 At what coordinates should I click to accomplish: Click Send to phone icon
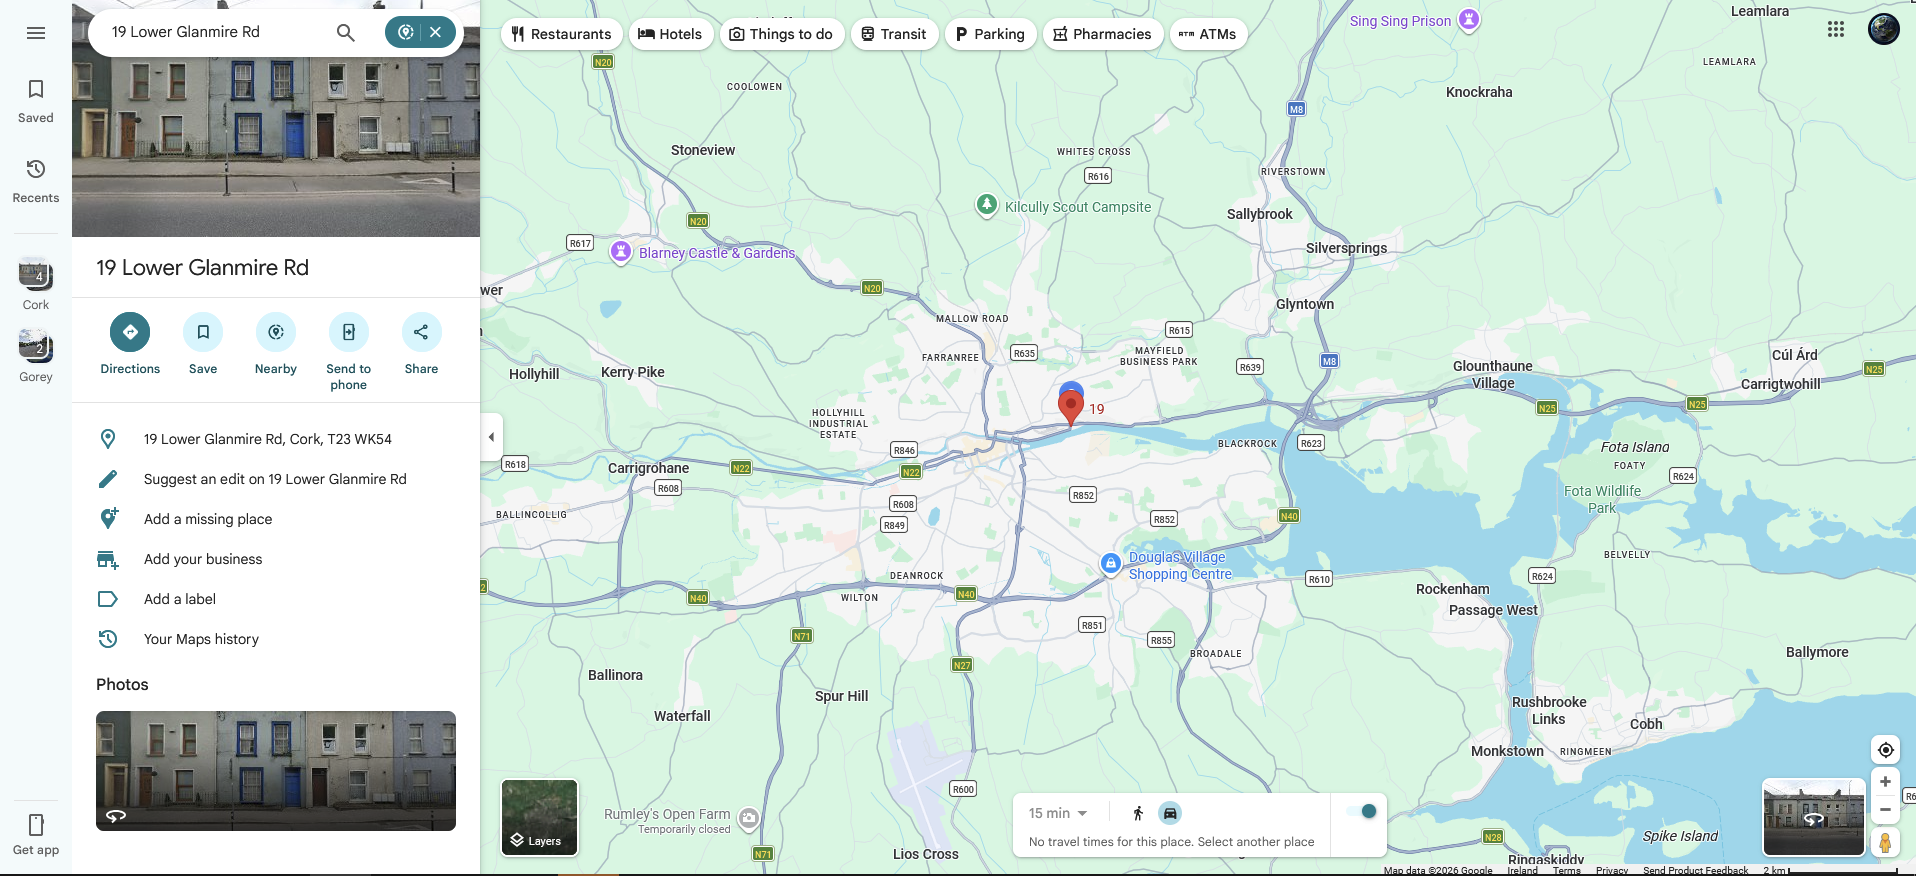pyautogui.click(x=348, y=332)
